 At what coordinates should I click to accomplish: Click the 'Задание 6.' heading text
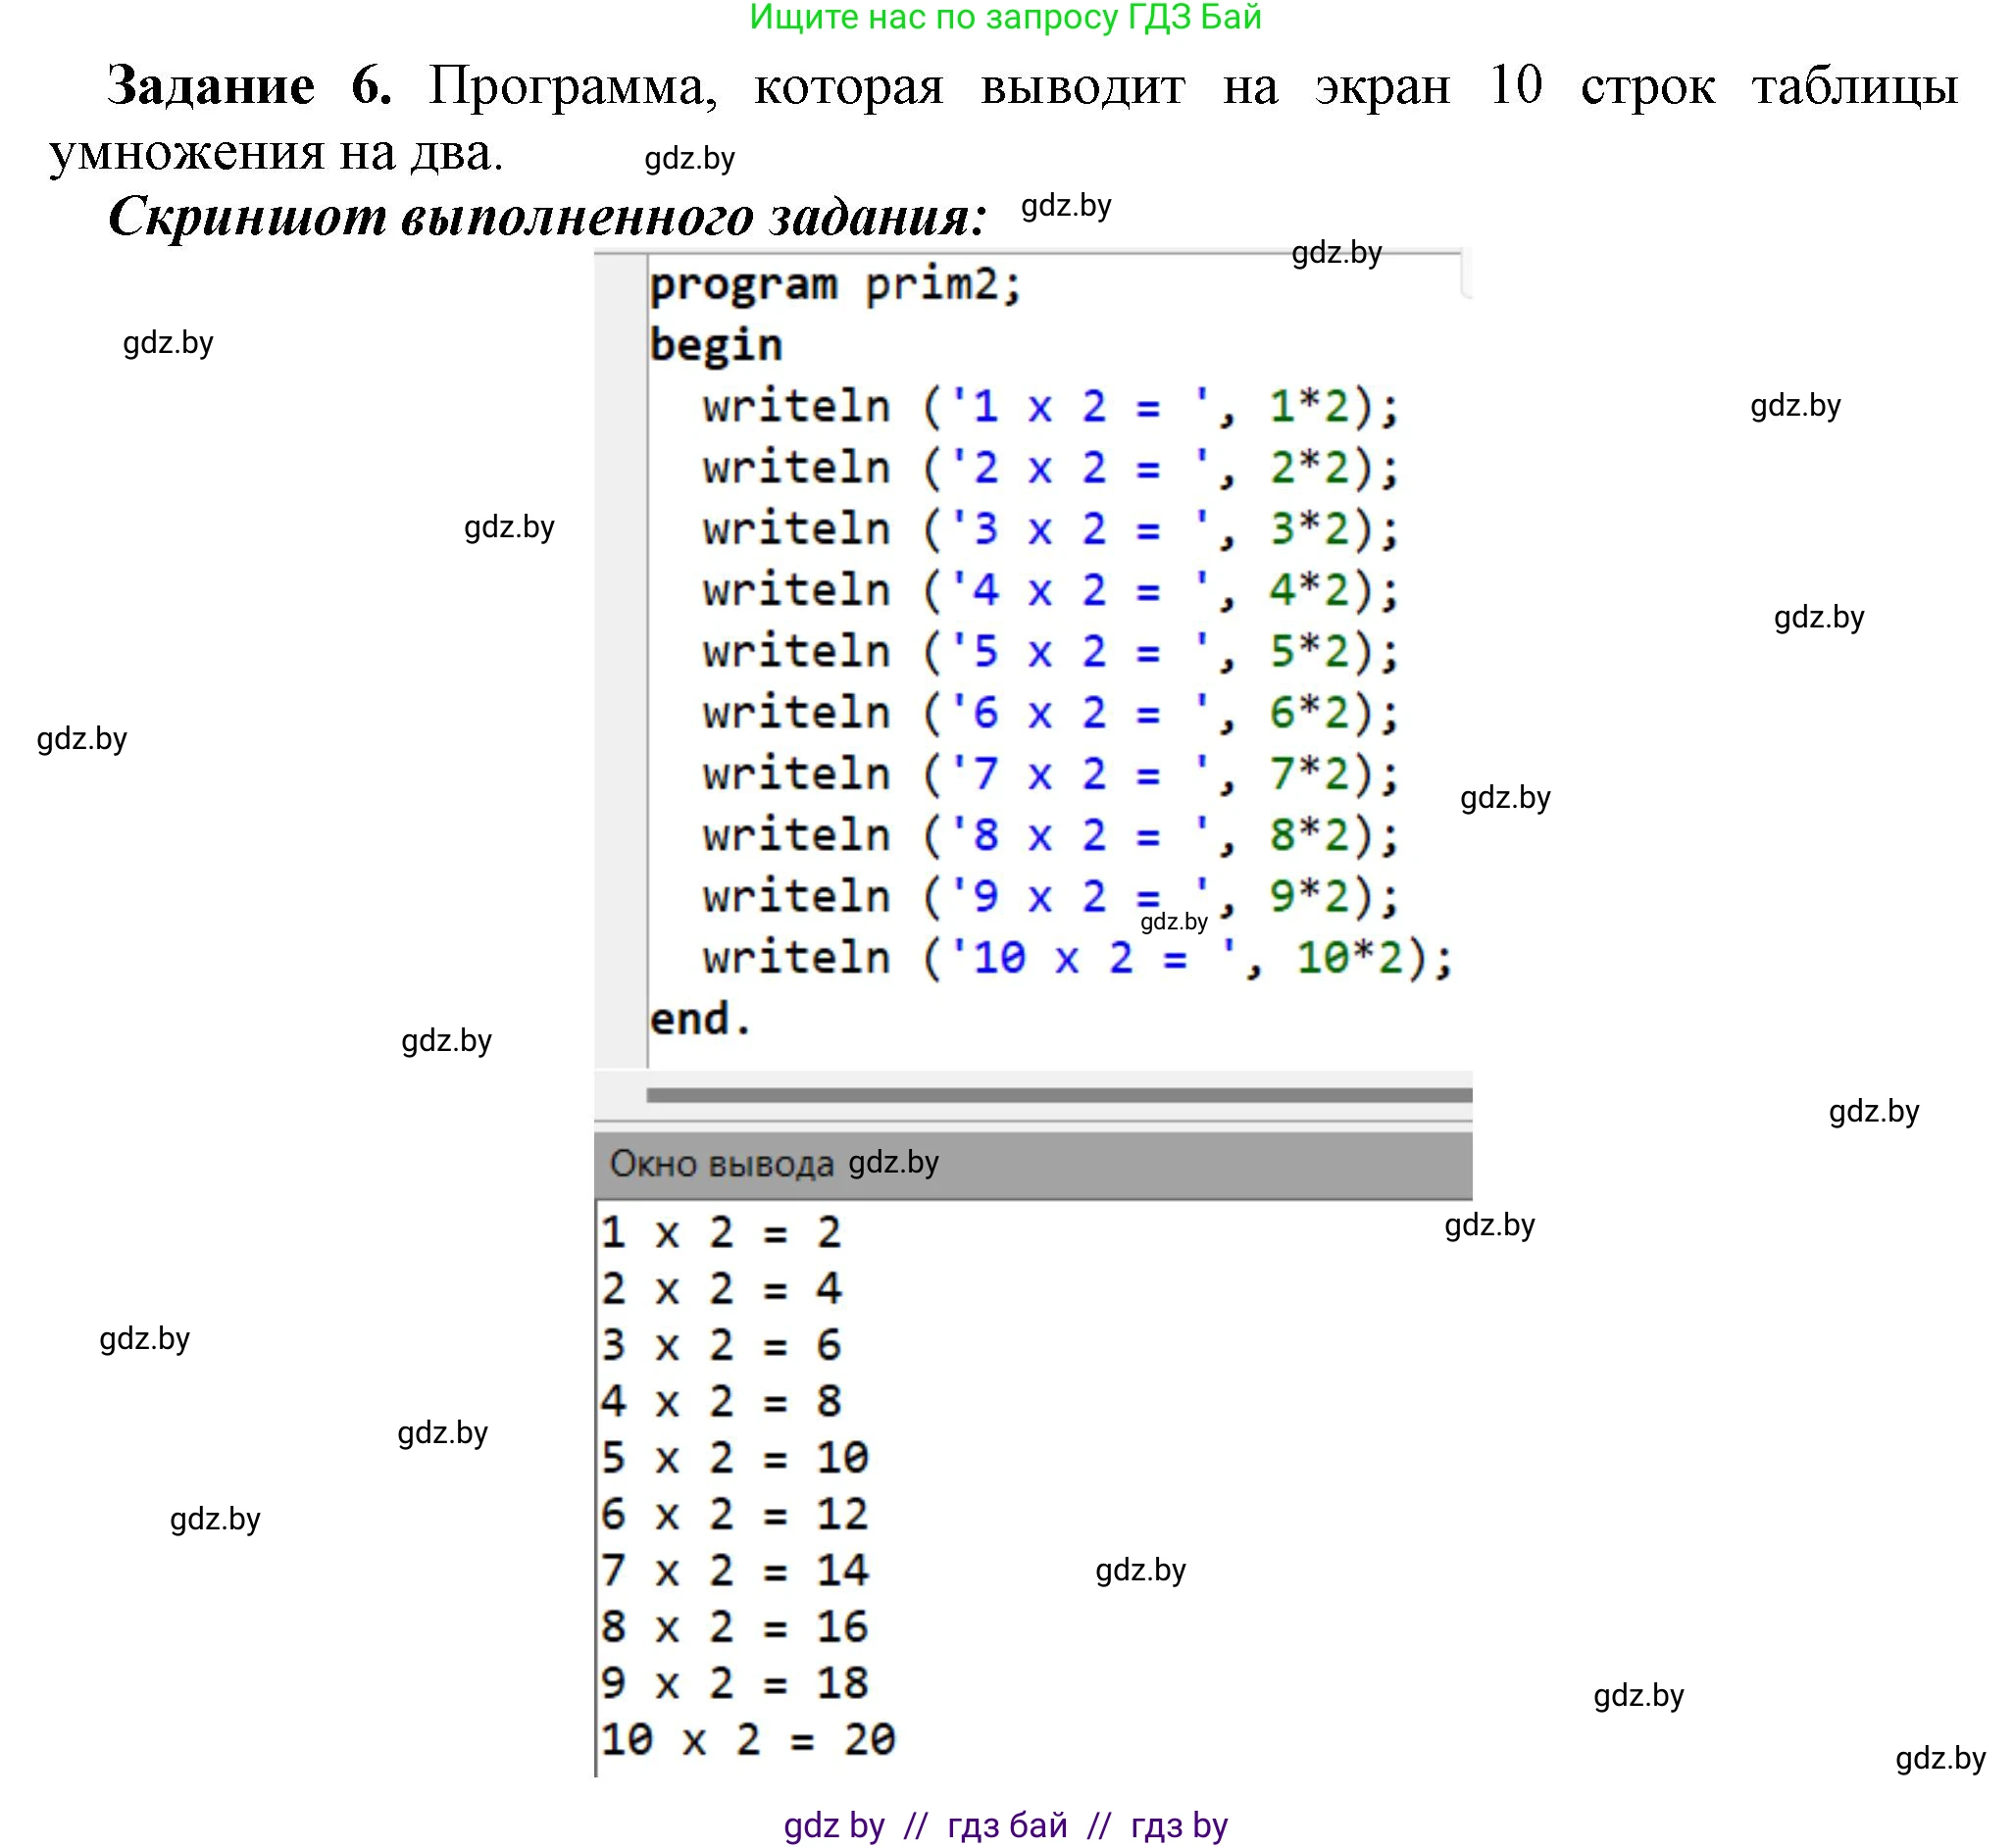click(x=249, y=86)
